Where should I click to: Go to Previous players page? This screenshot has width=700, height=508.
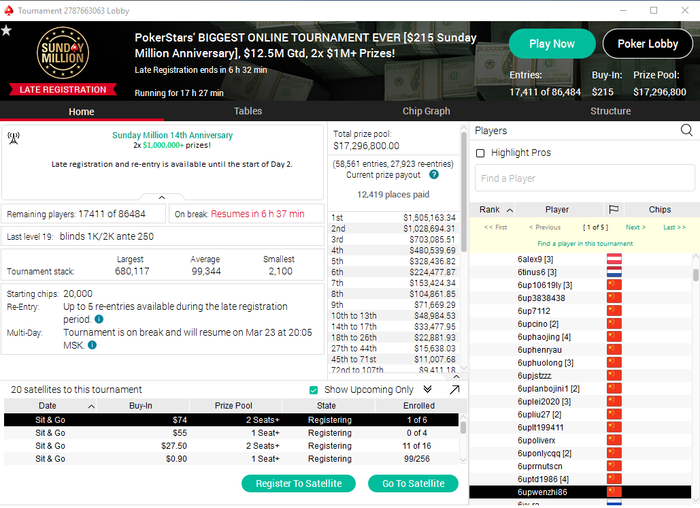pyautogui.click(x=545, y=227)
